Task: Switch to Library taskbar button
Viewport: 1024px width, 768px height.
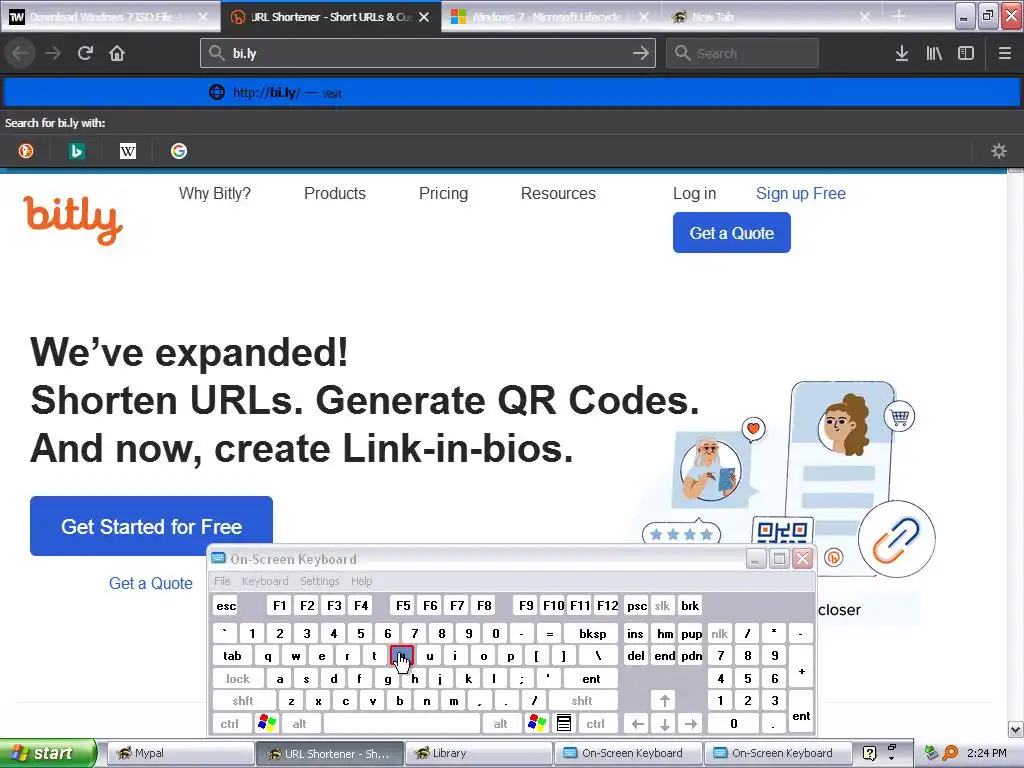Action: coord(479,753)
